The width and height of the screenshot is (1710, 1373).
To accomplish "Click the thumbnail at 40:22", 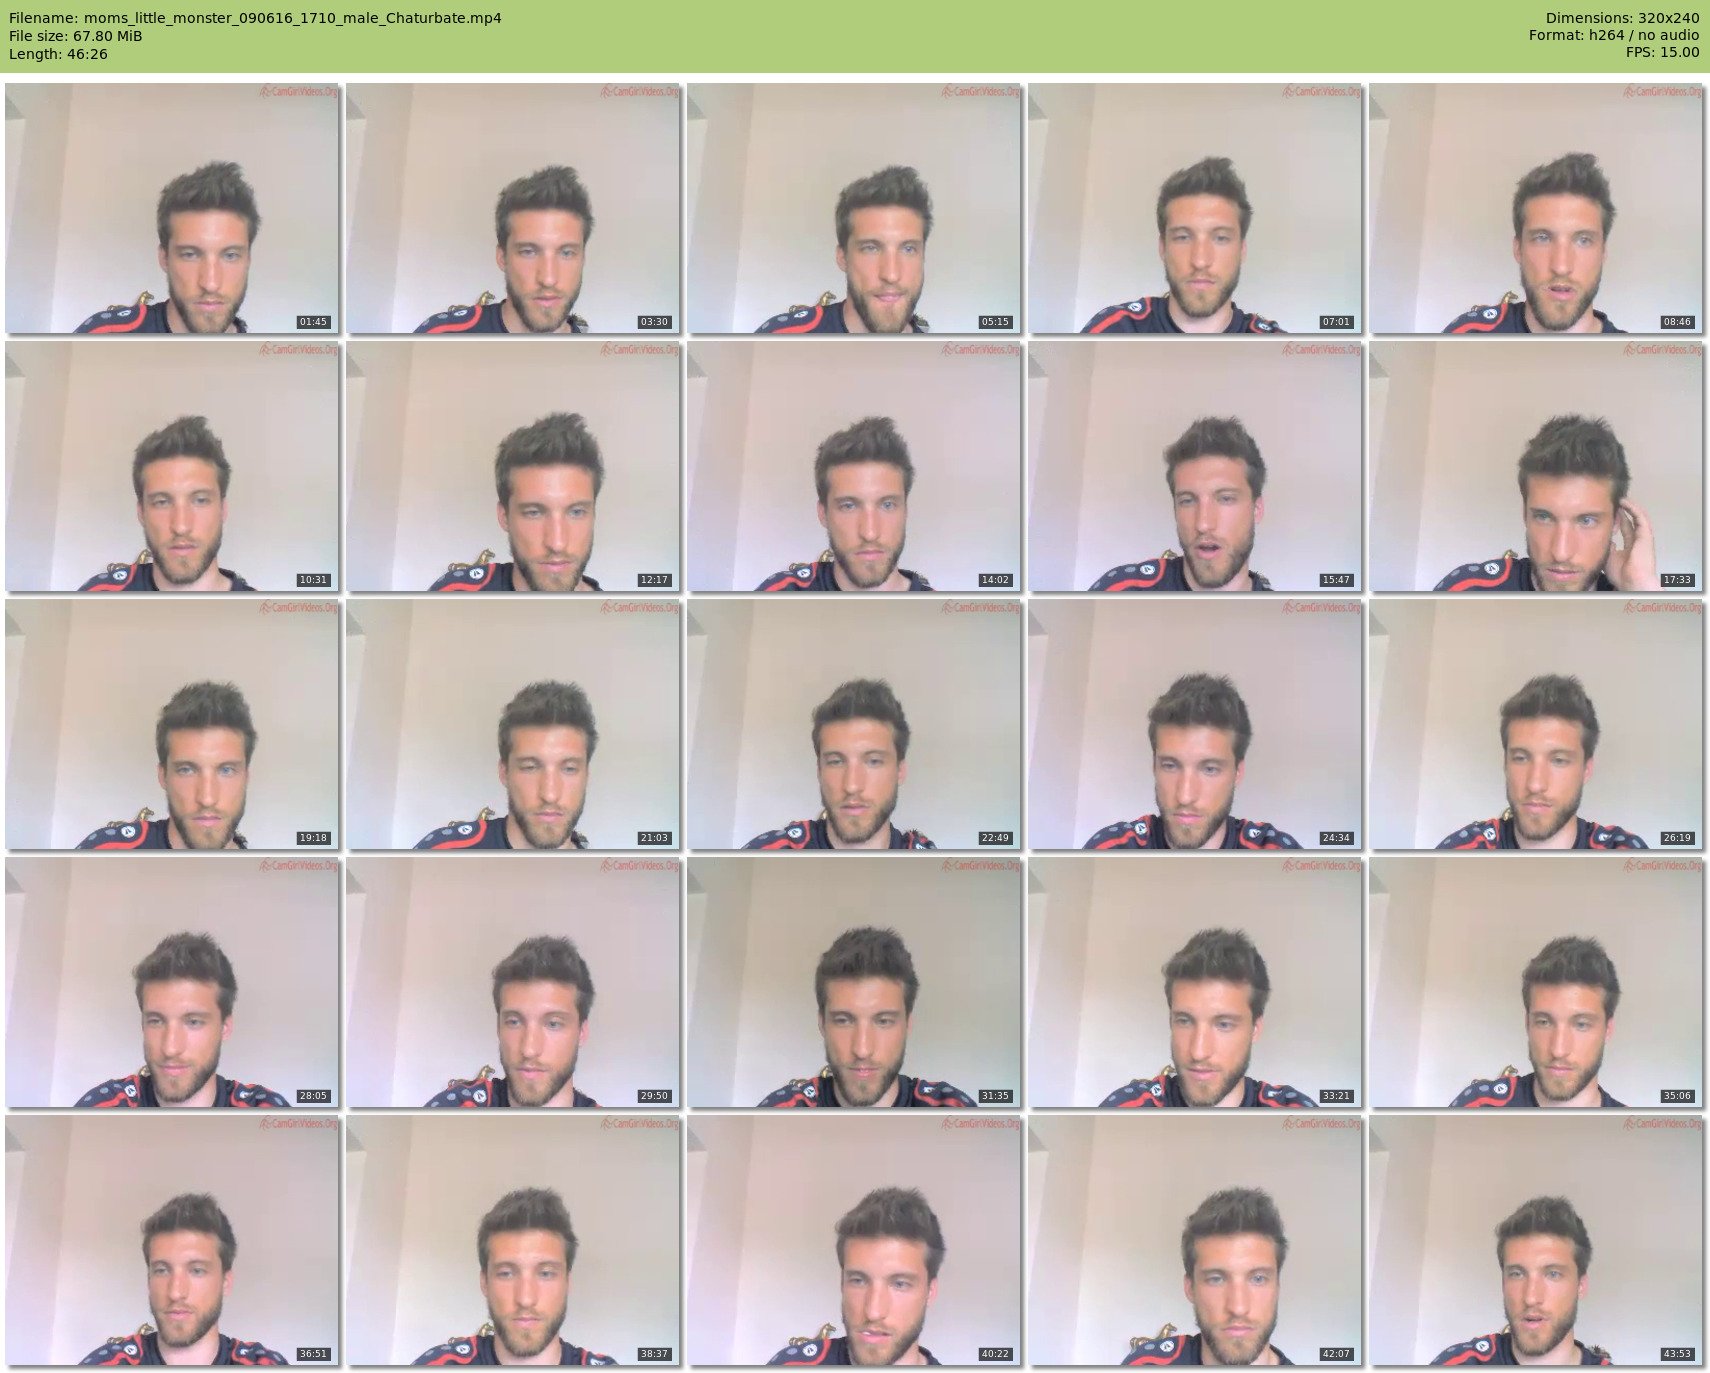I will coord(854,1240).
